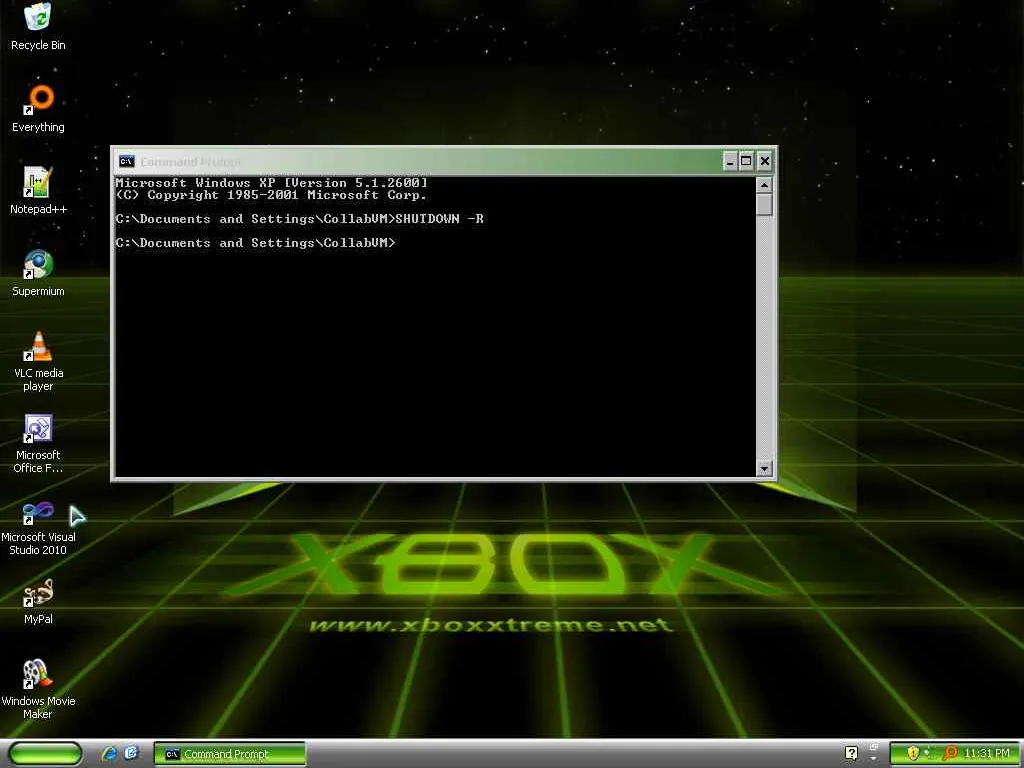Click the security shield tray icon
The width and height of the screenshot is (1024, 768).
coord(913,754)
